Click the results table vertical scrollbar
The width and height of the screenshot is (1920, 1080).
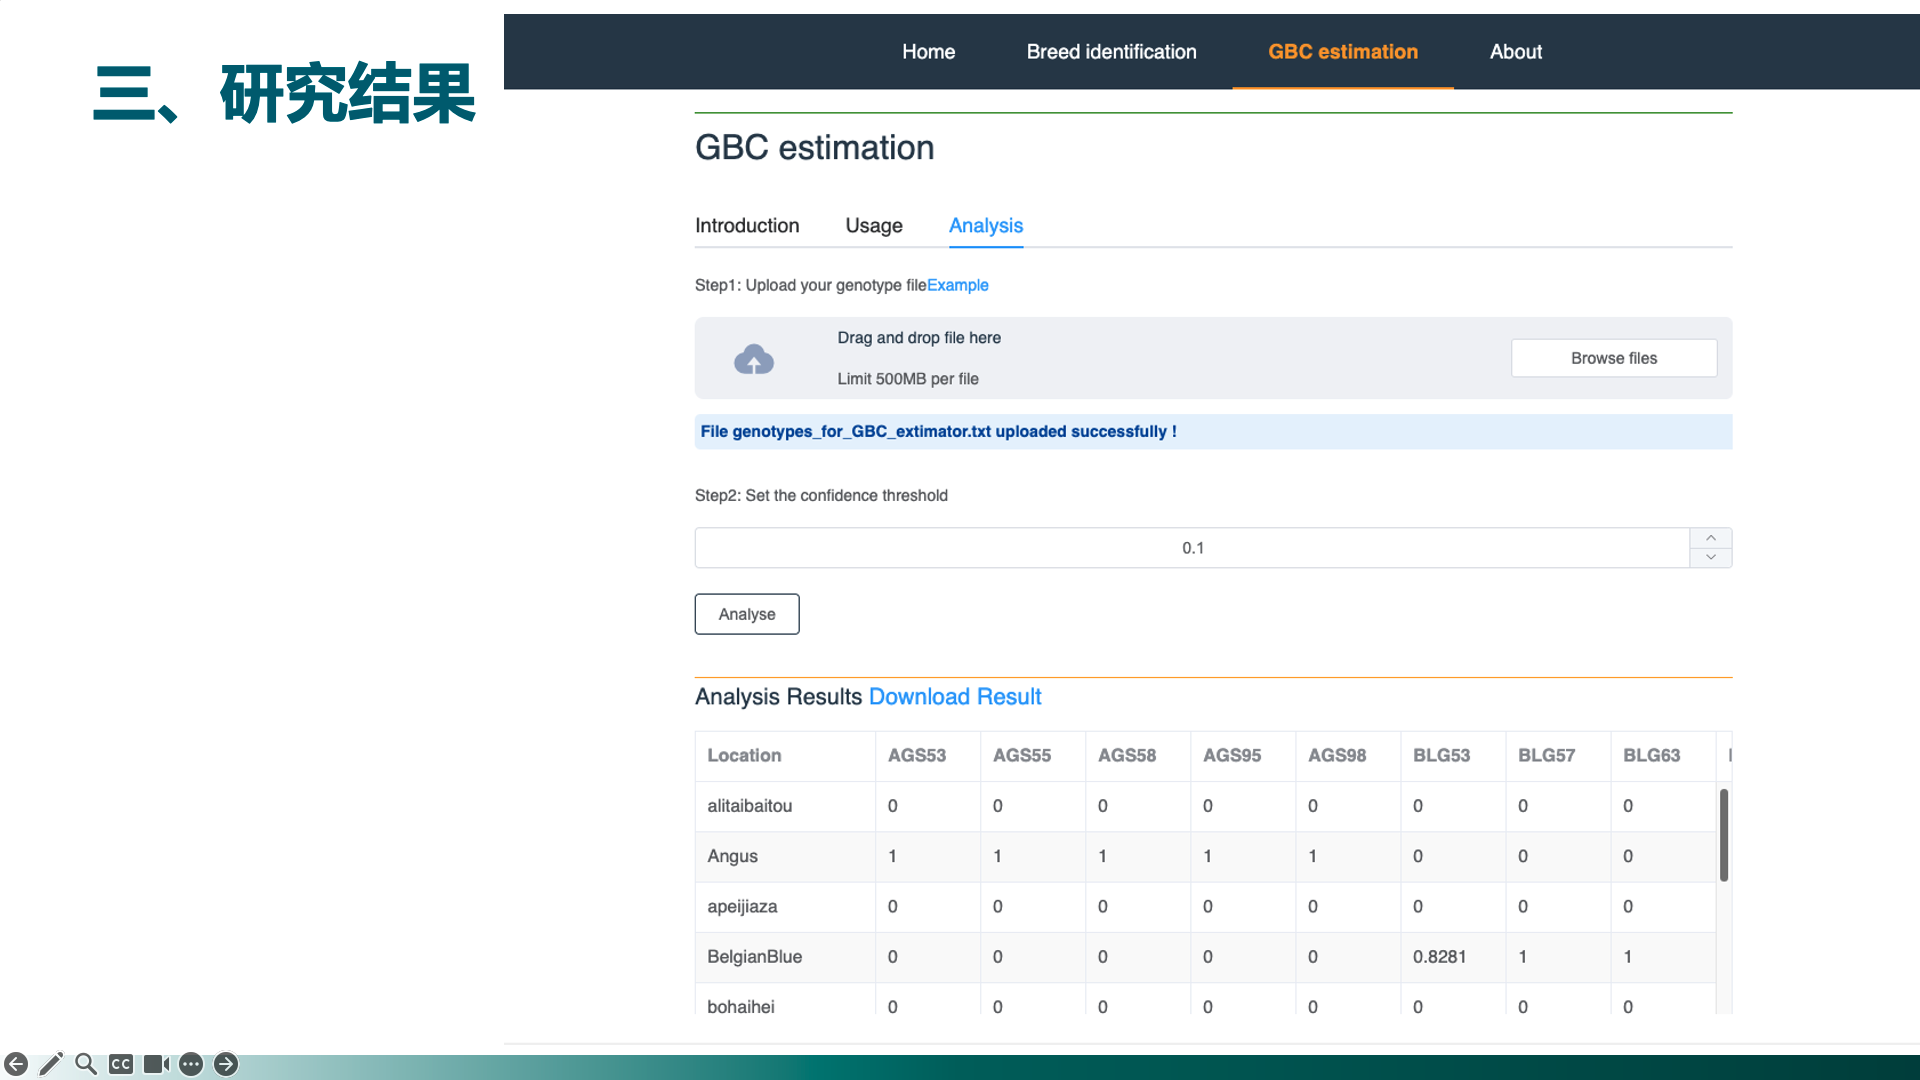click(x=1723, y=835)
